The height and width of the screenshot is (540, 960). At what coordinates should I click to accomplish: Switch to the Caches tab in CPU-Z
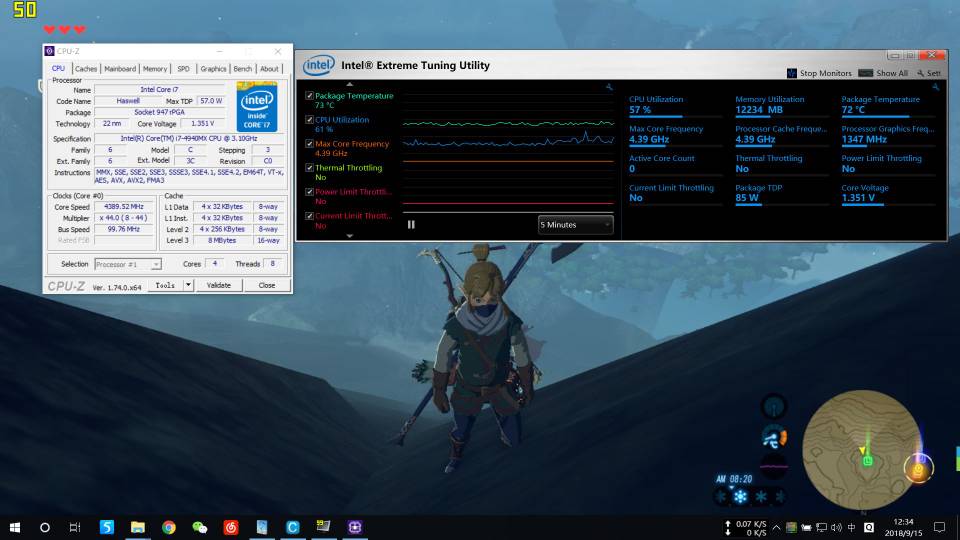[86, 69]
